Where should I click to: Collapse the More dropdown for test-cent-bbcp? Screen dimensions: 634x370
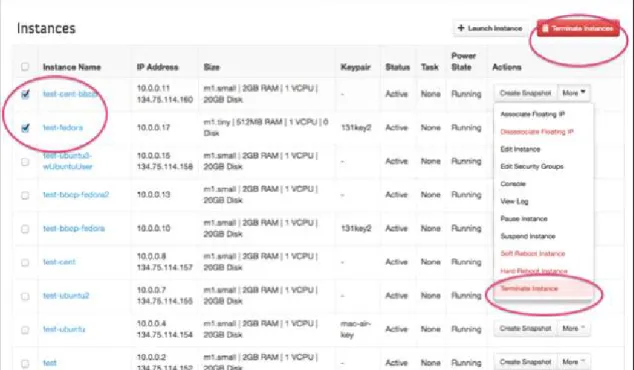[x=574, y=93]
